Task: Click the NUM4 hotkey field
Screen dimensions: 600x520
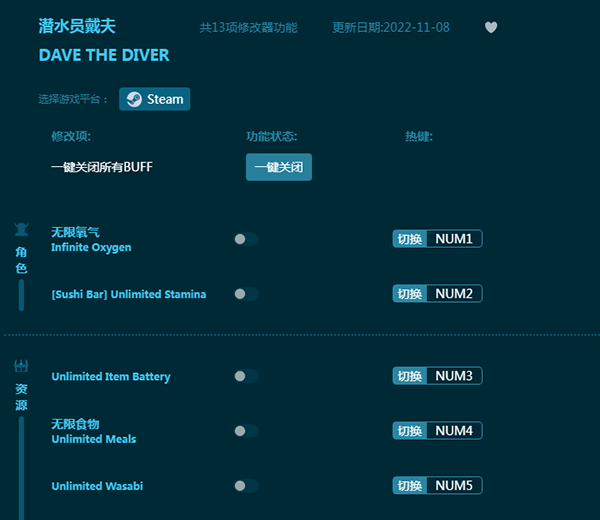Action: click(x=454, y=431)
